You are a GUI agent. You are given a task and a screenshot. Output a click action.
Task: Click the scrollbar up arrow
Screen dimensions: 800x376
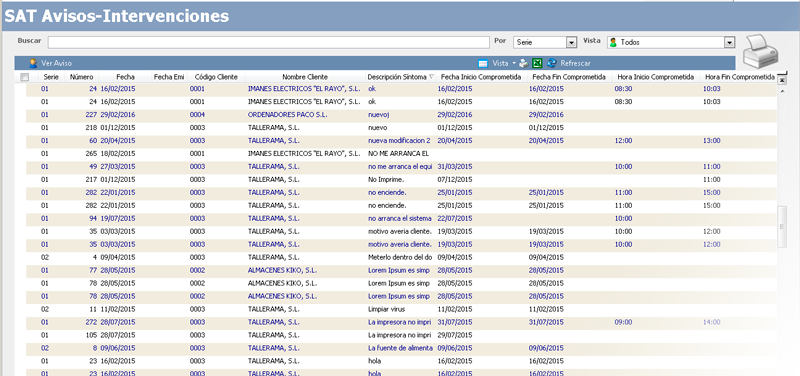[x=782, y=91]
